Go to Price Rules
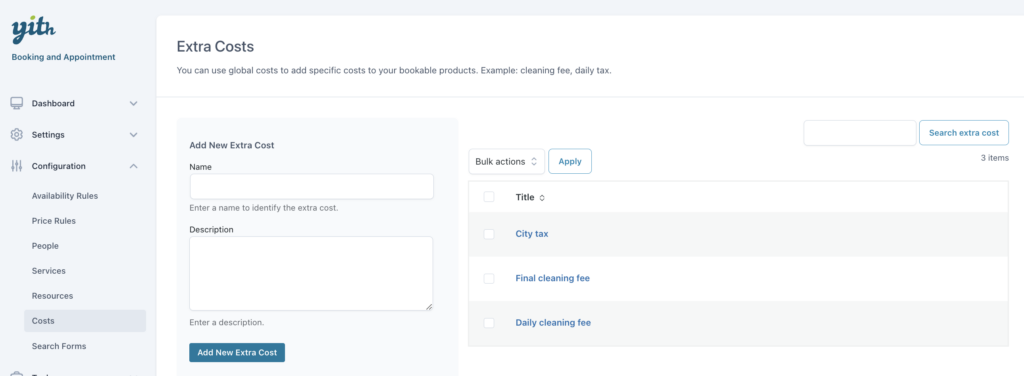Image resolution: width=1024 pixels, height=376 pixels. coord(54,221)
